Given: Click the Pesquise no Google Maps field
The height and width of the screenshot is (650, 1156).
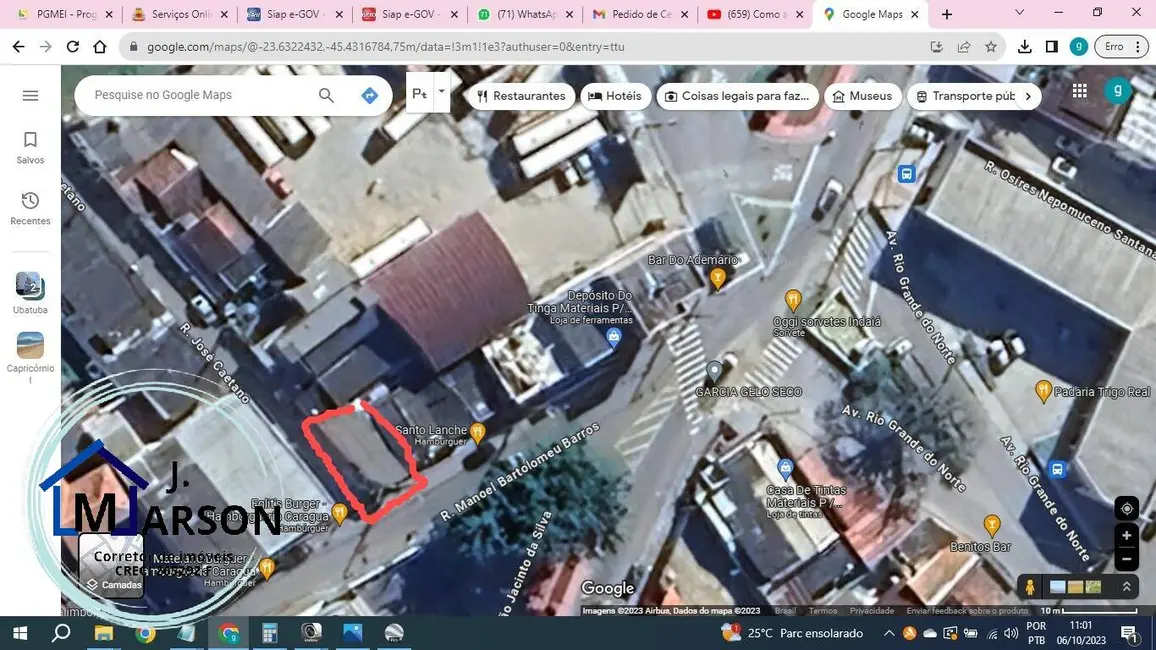Looking at the screenshot, I should click(x=200, y=96).
